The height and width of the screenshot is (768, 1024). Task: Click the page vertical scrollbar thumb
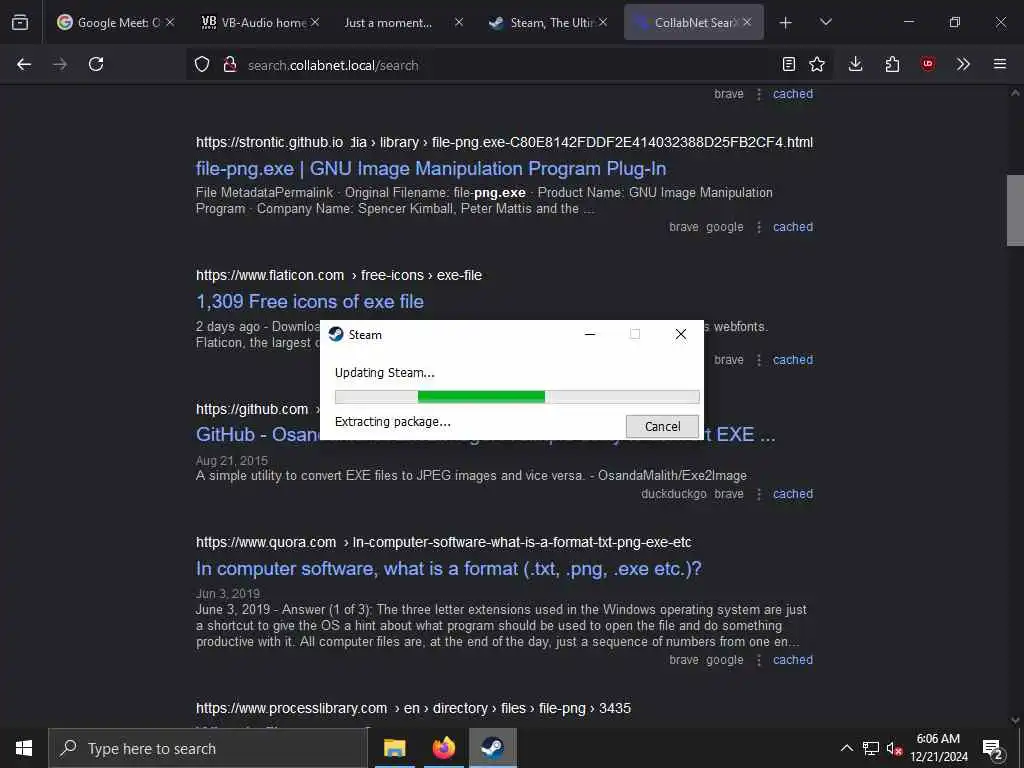tap(1015, 210)
